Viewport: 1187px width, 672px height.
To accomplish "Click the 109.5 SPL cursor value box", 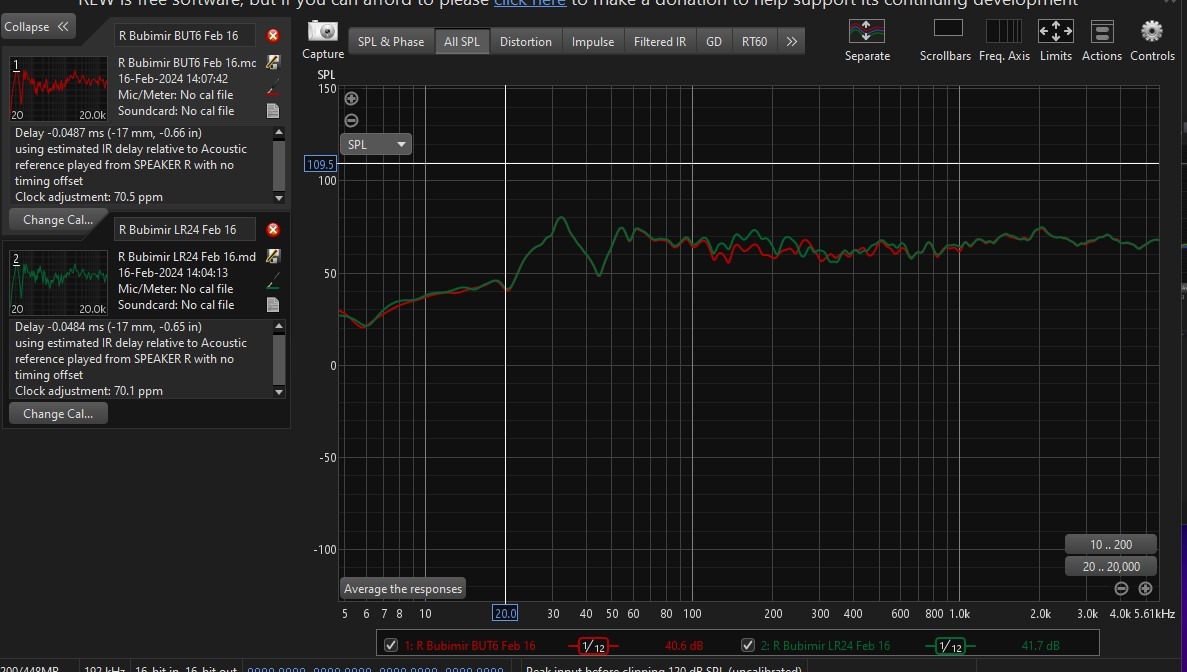I will pyautogui.click(x=320, y=163).
